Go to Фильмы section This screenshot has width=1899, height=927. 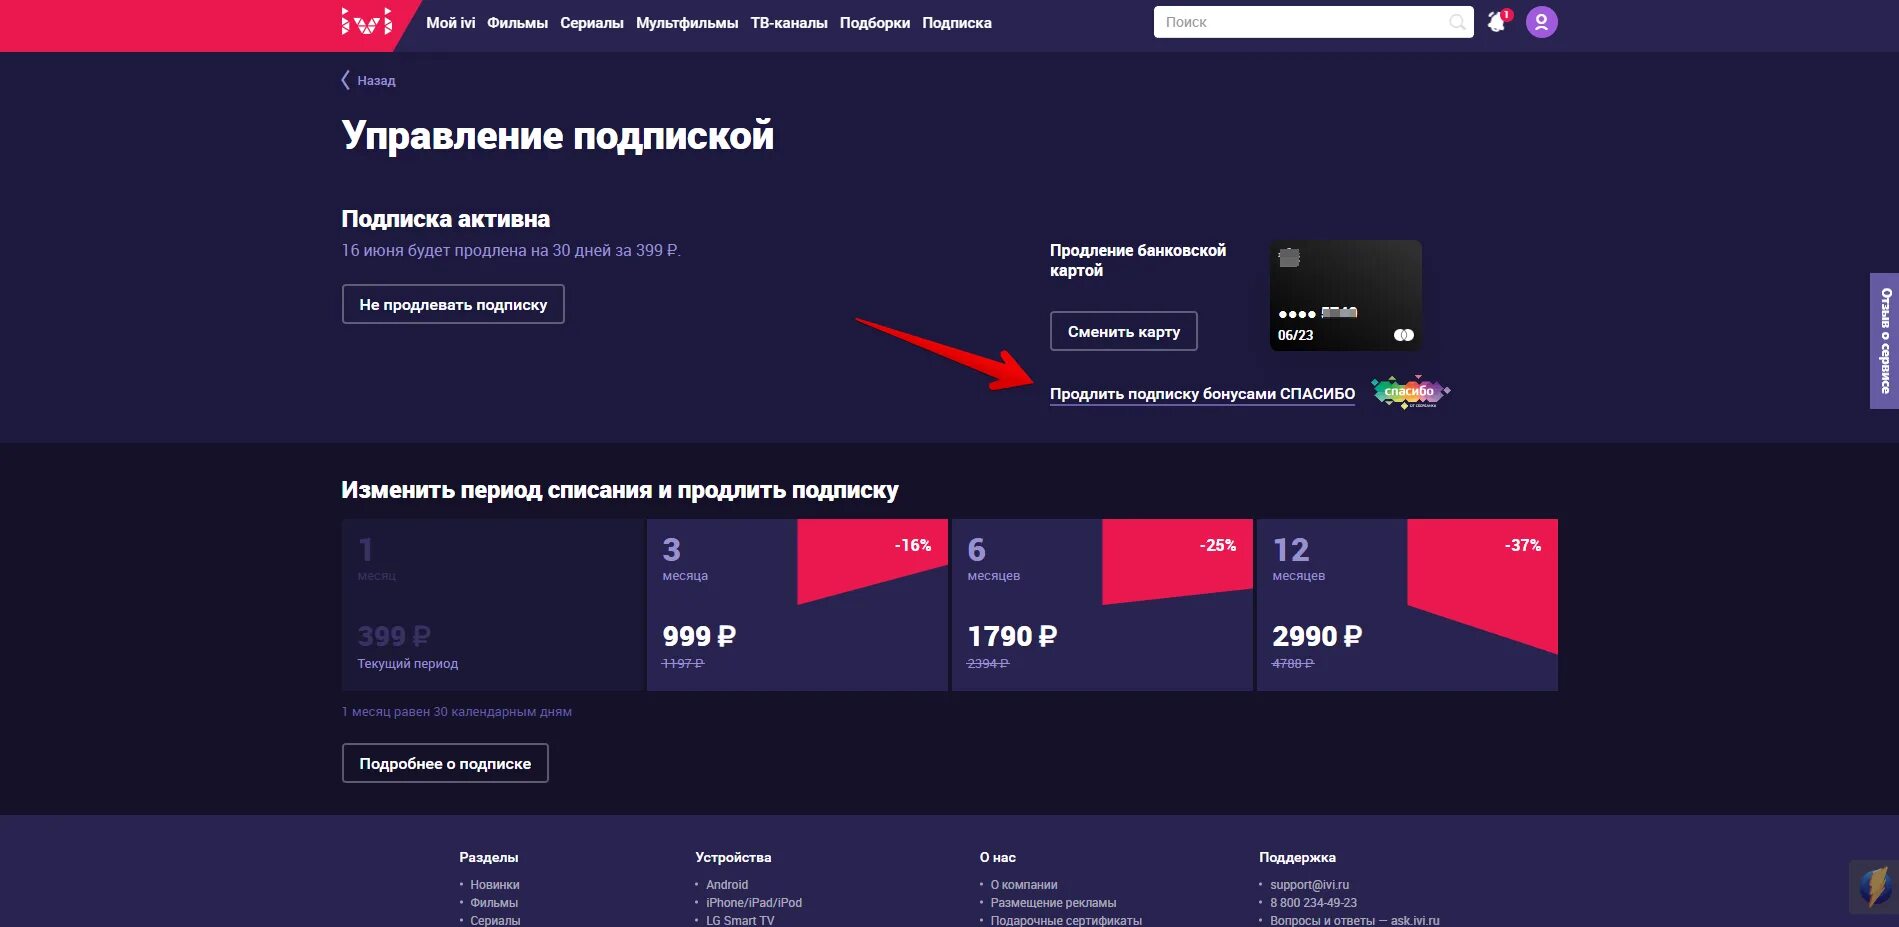click(x=517, y=23)
